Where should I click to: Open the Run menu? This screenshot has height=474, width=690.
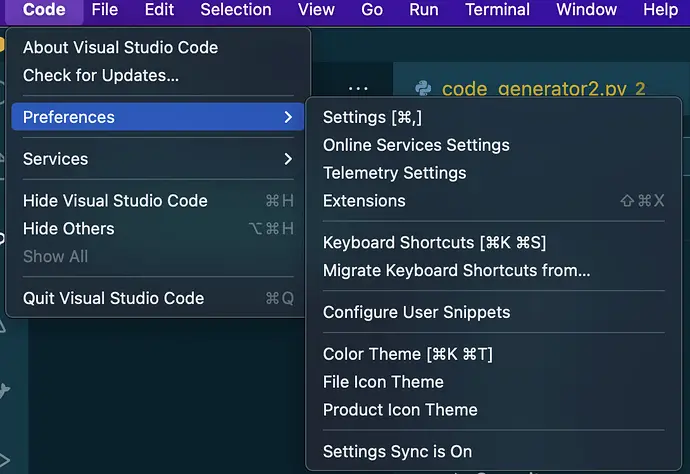pyautogui.click(x=424, y=10)
